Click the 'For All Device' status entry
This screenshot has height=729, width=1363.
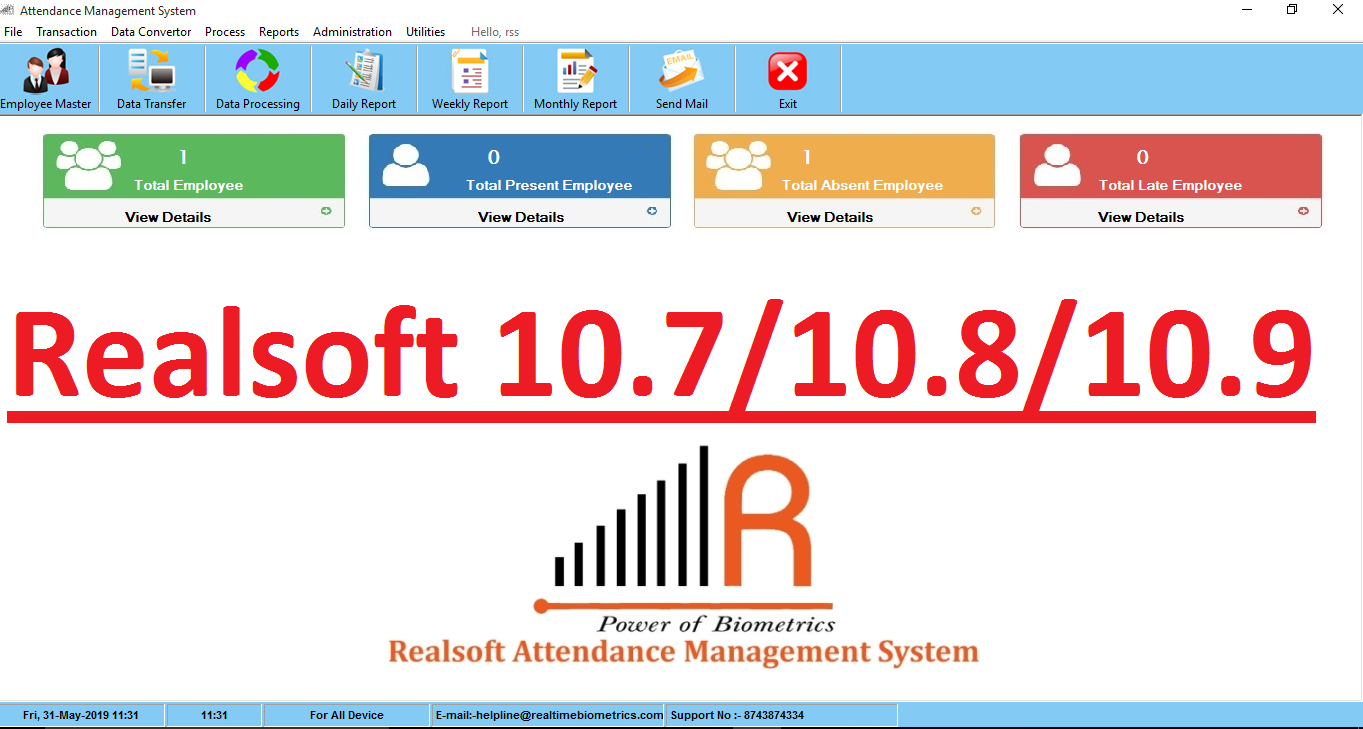coord(347,715)
